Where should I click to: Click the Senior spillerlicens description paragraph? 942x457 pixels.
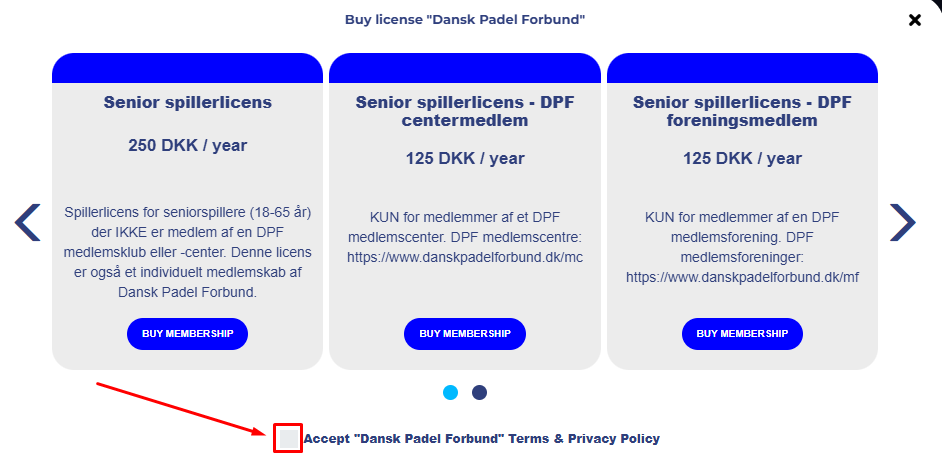pos(187,252)
